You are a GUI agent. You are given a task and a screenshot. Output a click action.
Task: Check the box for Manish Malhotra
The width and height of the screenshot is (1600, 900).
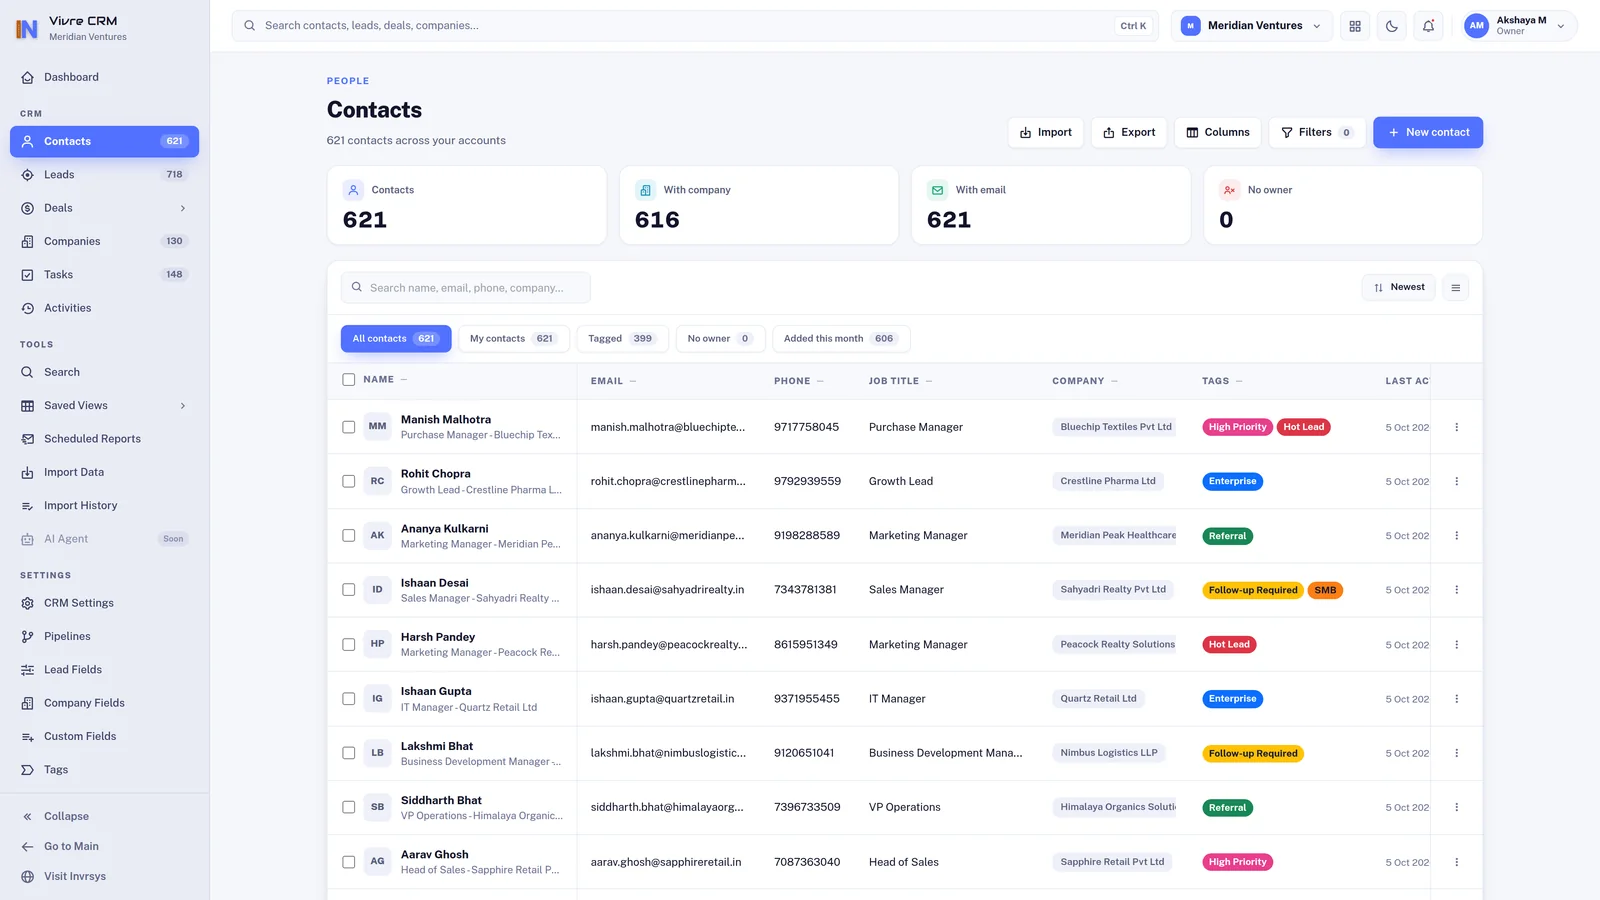tap(349, 427)
